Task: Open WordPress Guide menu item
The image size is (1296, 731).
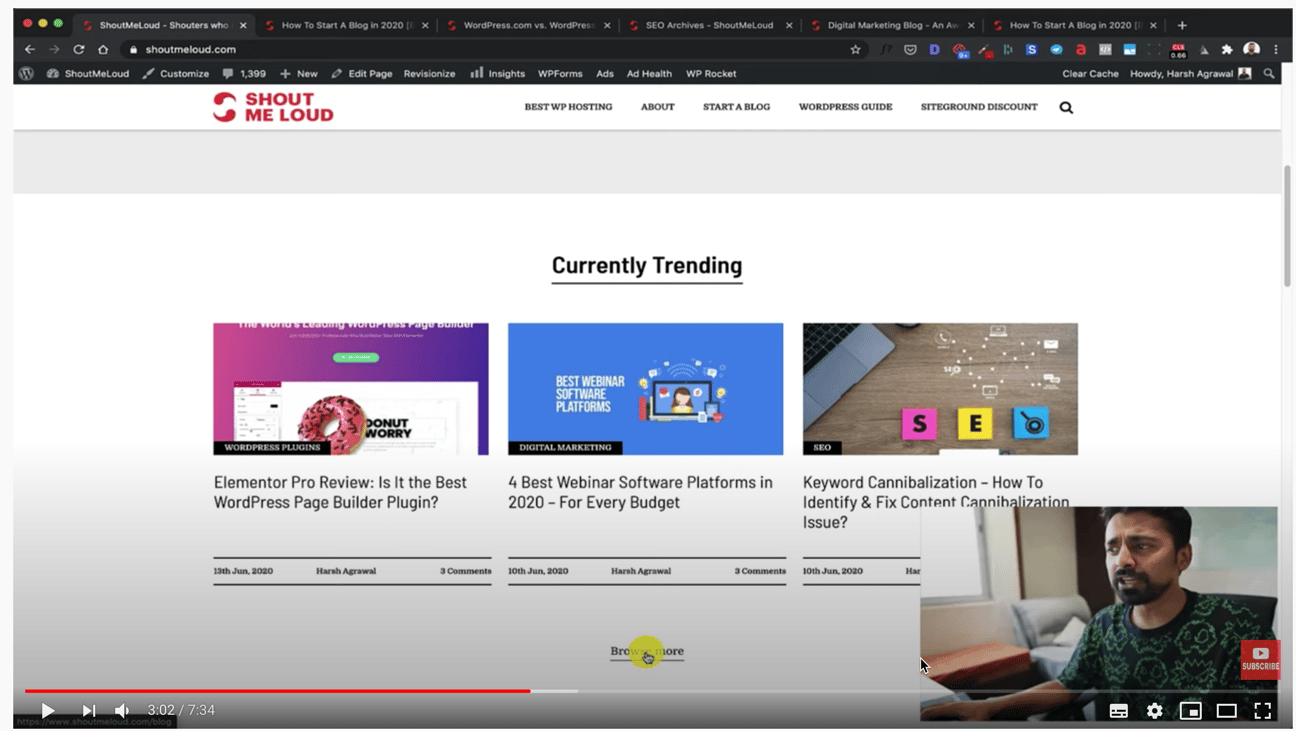Action: [x=845, y=107]
